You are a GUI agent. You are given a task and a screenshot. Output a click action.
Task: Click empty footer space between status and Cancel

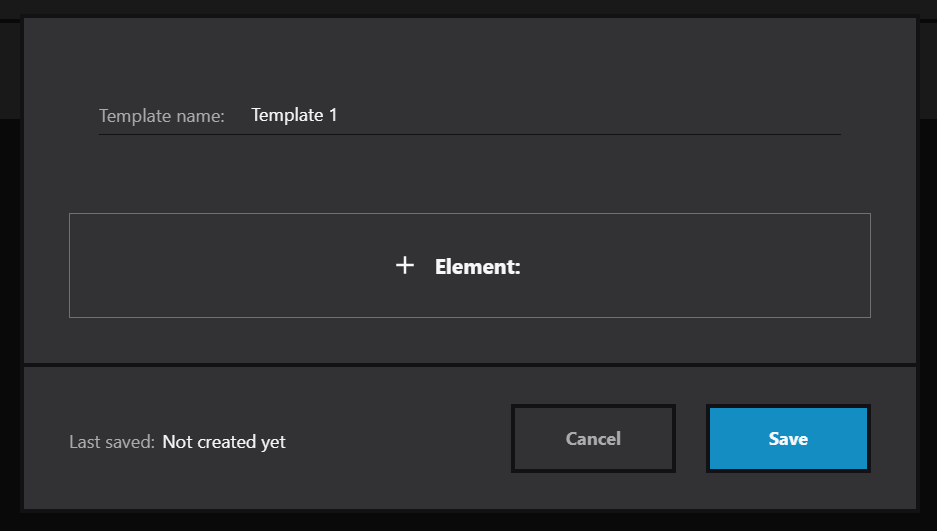pos(397,440)
